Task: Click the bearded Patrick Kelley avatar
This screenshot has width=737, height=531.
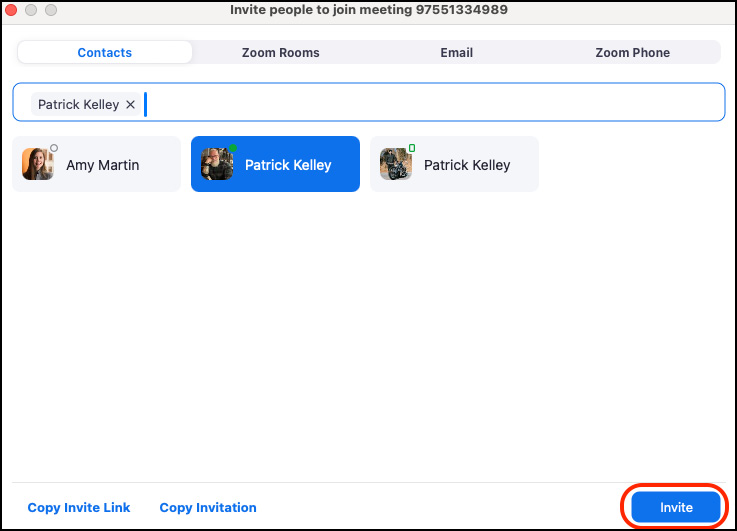Action: pos(217,164)
